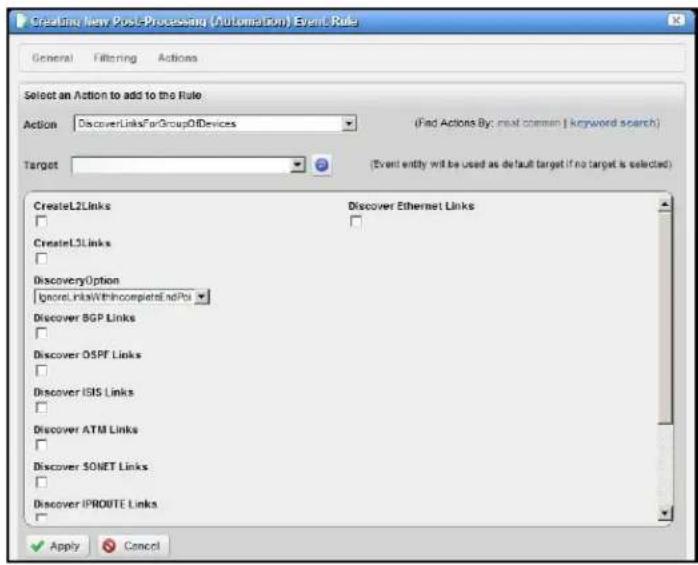Click the red prohibition icon on Cancel

pyautogui.click(x=109, y=546)
